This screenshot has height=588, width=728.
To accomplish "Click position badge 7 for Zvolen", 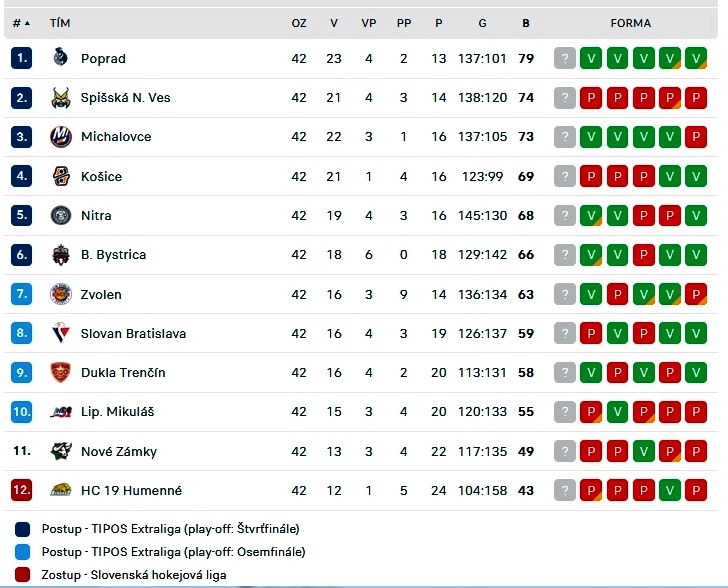I will click(x=21, y=294).
